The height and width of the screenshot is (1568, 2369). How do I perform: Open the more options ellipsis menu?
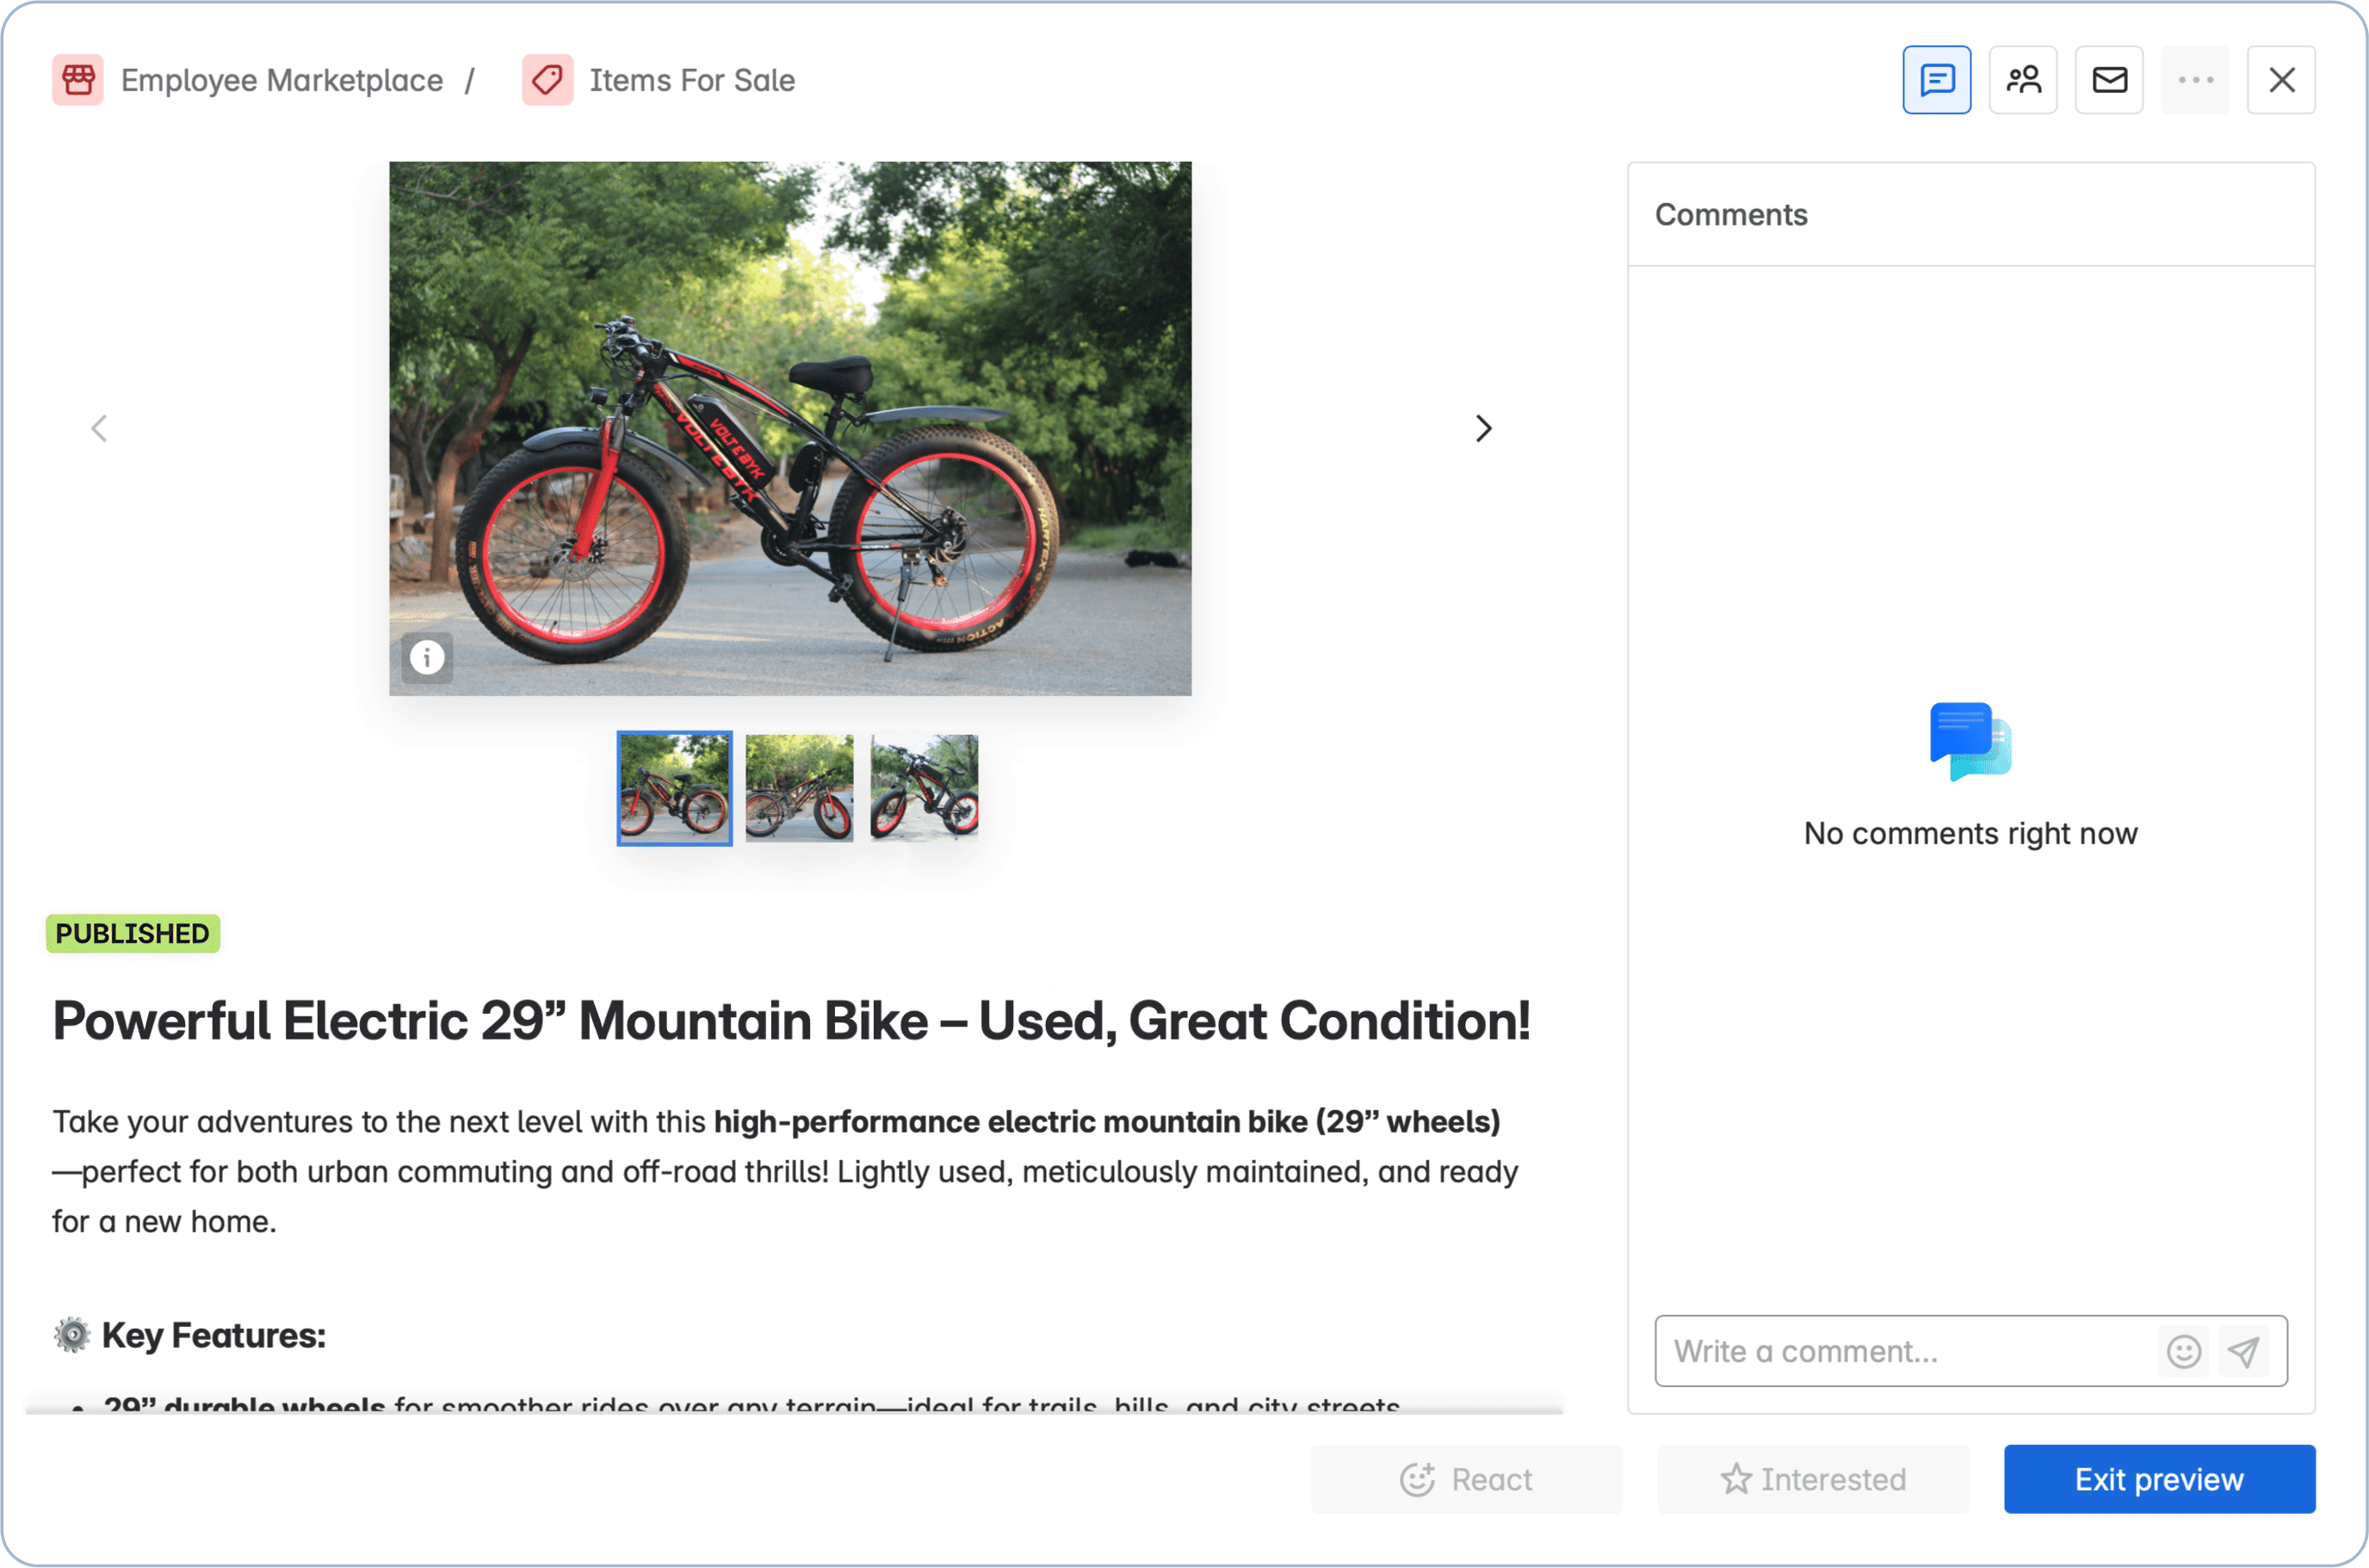coord(2195,79)
